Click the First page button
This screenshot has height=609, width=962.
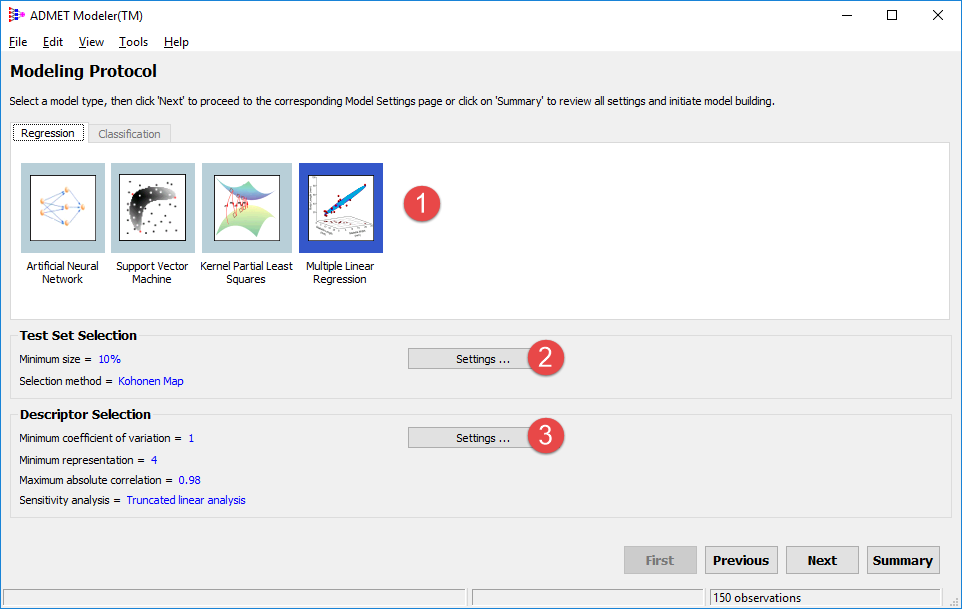click(660, 560)
